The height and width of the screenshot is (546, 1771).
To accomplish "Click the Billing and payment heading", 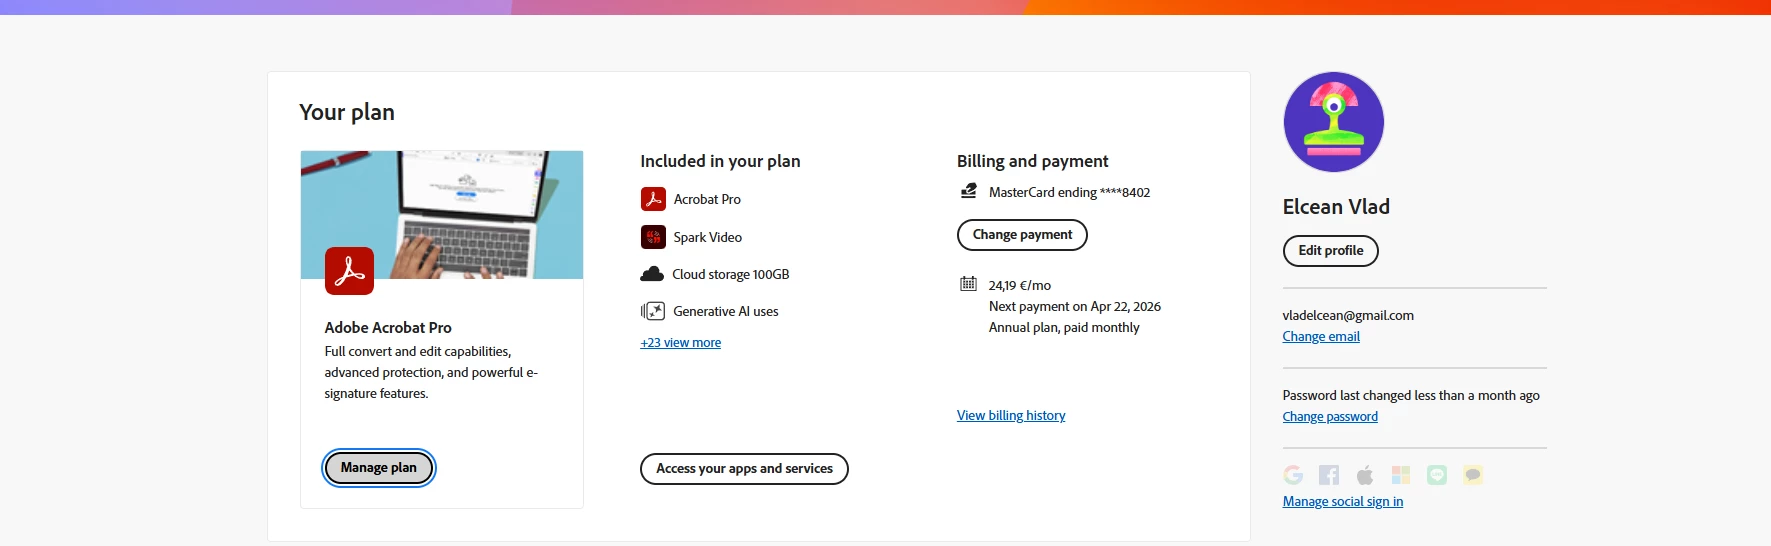I will [x=1033, y=161].
